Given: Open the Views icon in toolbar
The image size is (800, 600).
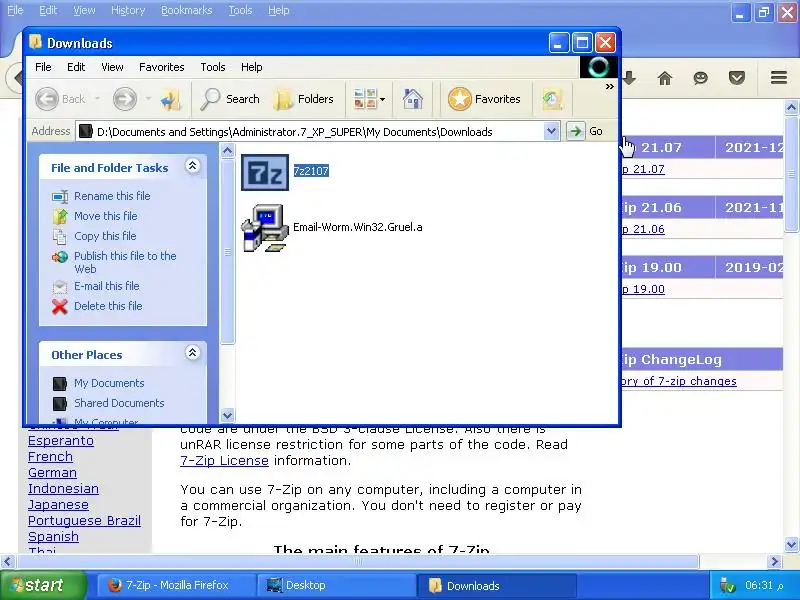Looking at the screenshot, I should pyautogui.click(x=365, y=99).
